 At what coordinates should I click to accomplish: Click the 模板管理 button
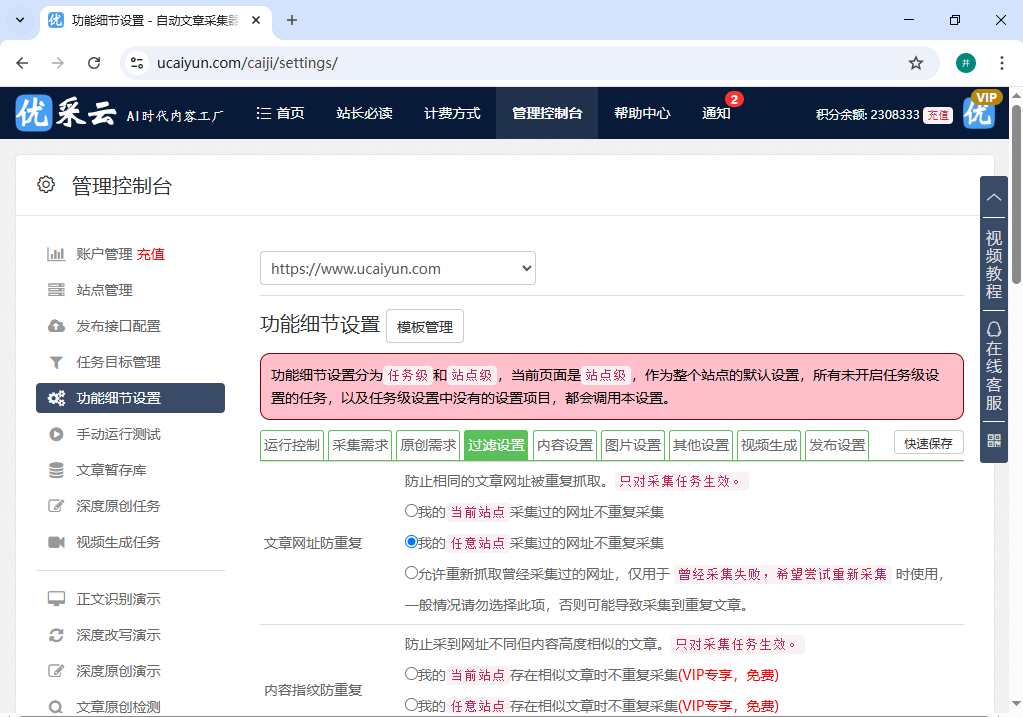(x=424, y=327)
